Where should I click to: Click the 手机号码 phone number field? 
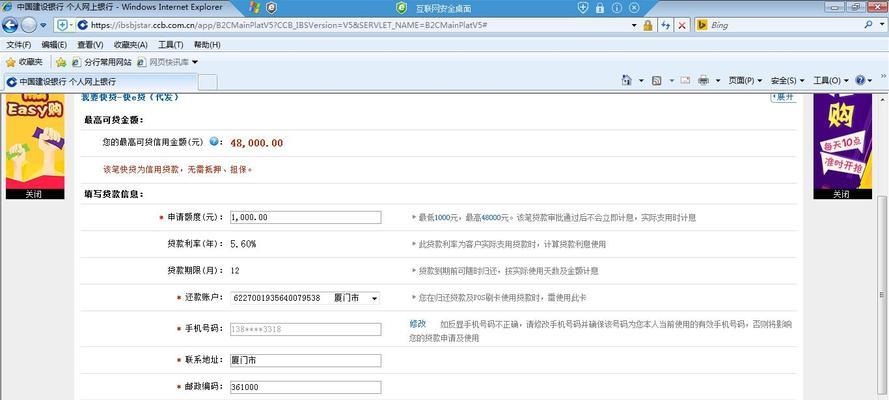pos(305,329)
